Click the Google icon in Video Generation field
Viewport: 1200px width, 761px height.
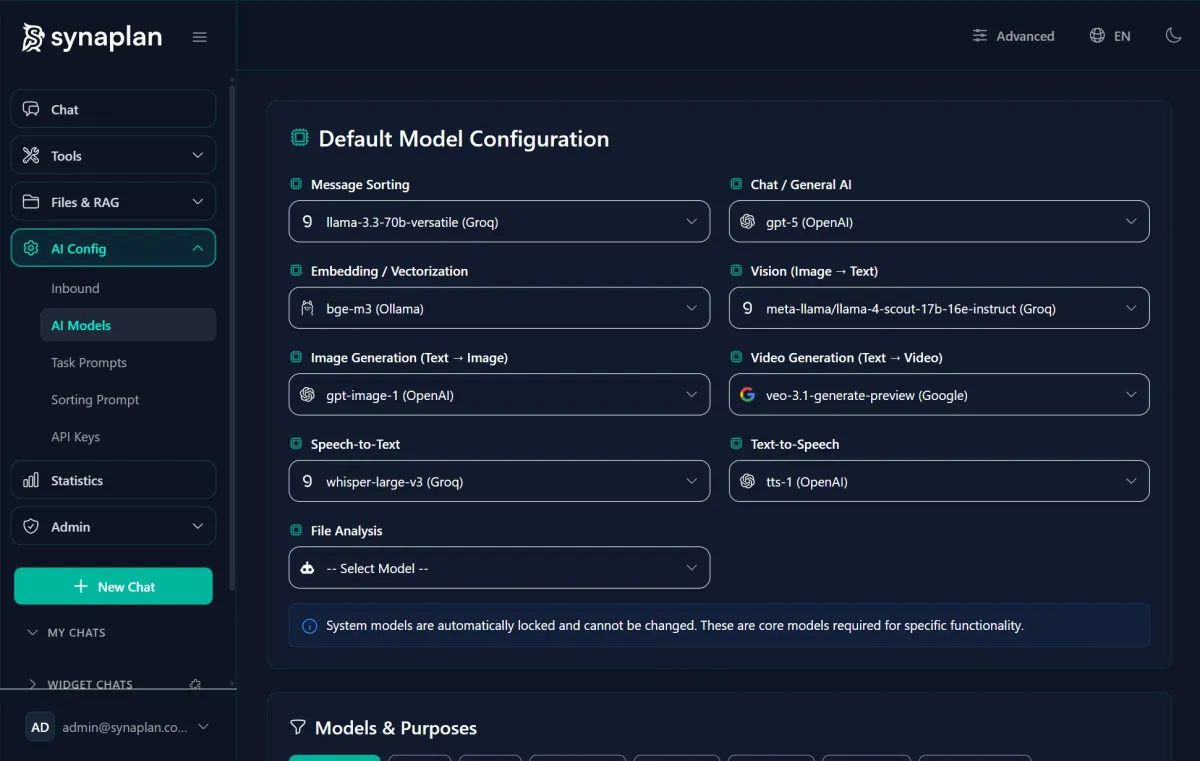pos(747,394)
